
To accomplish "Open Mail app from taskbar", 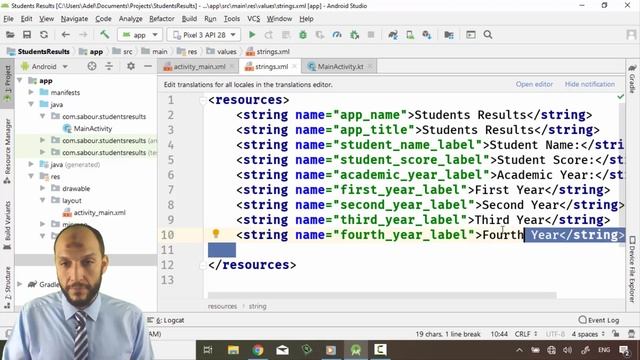I will click(282, 350).
